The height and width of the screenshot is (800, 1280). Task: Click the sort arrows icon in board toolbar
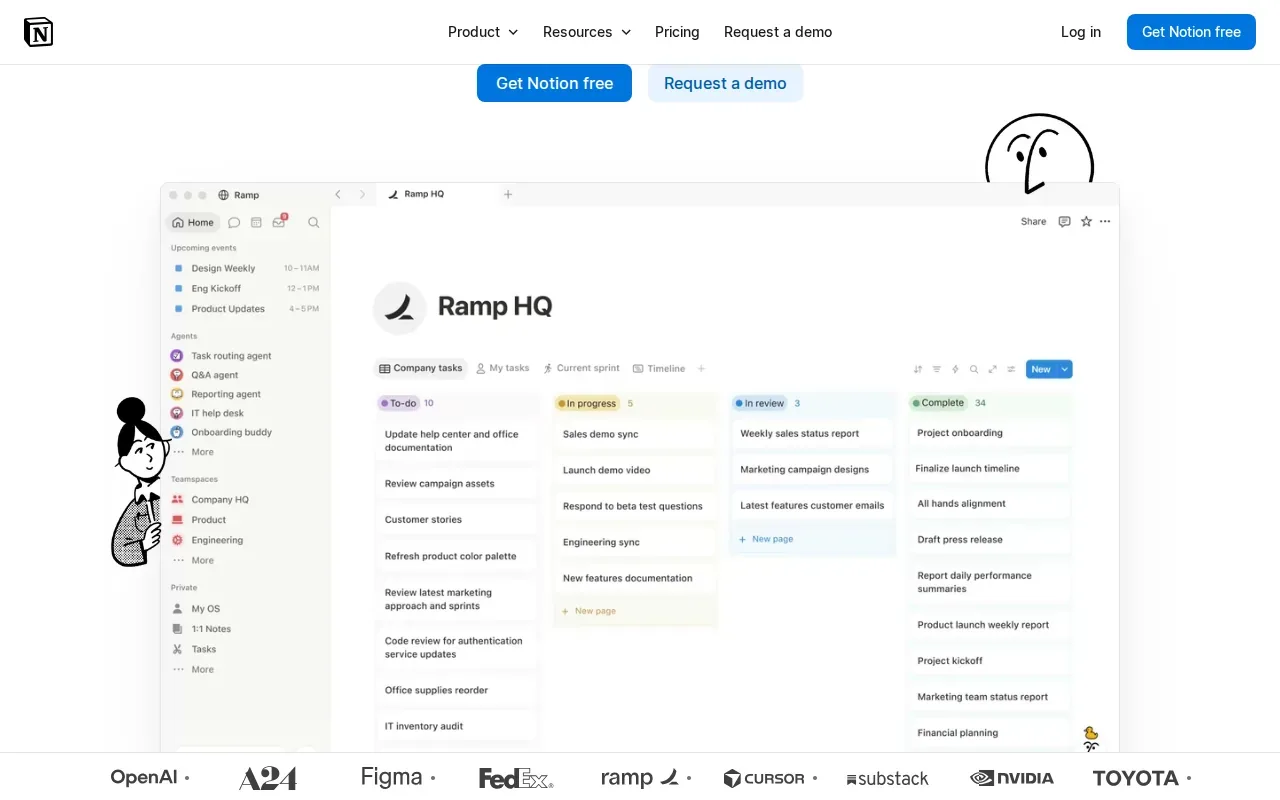918,369
